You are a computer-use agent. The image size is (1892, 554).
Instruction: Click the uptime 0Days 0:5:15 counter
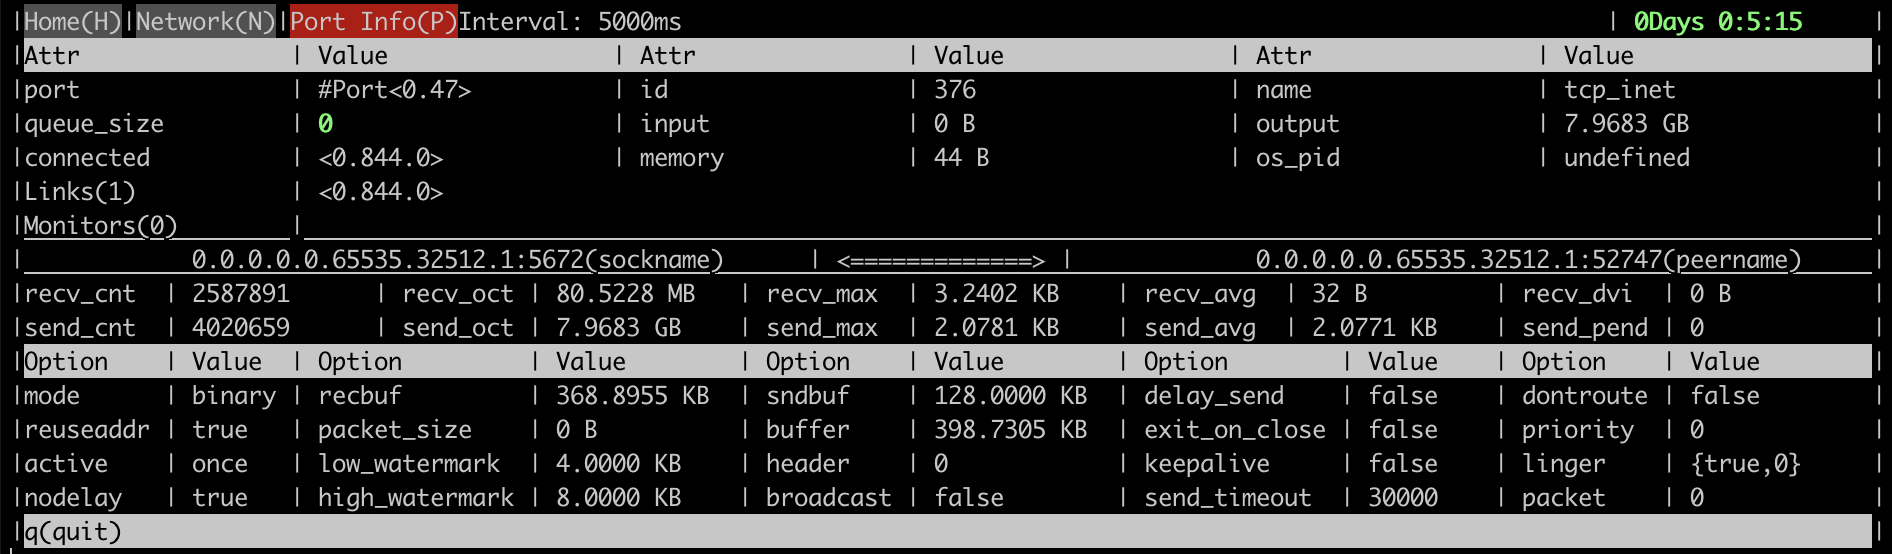click(1718, 21)
